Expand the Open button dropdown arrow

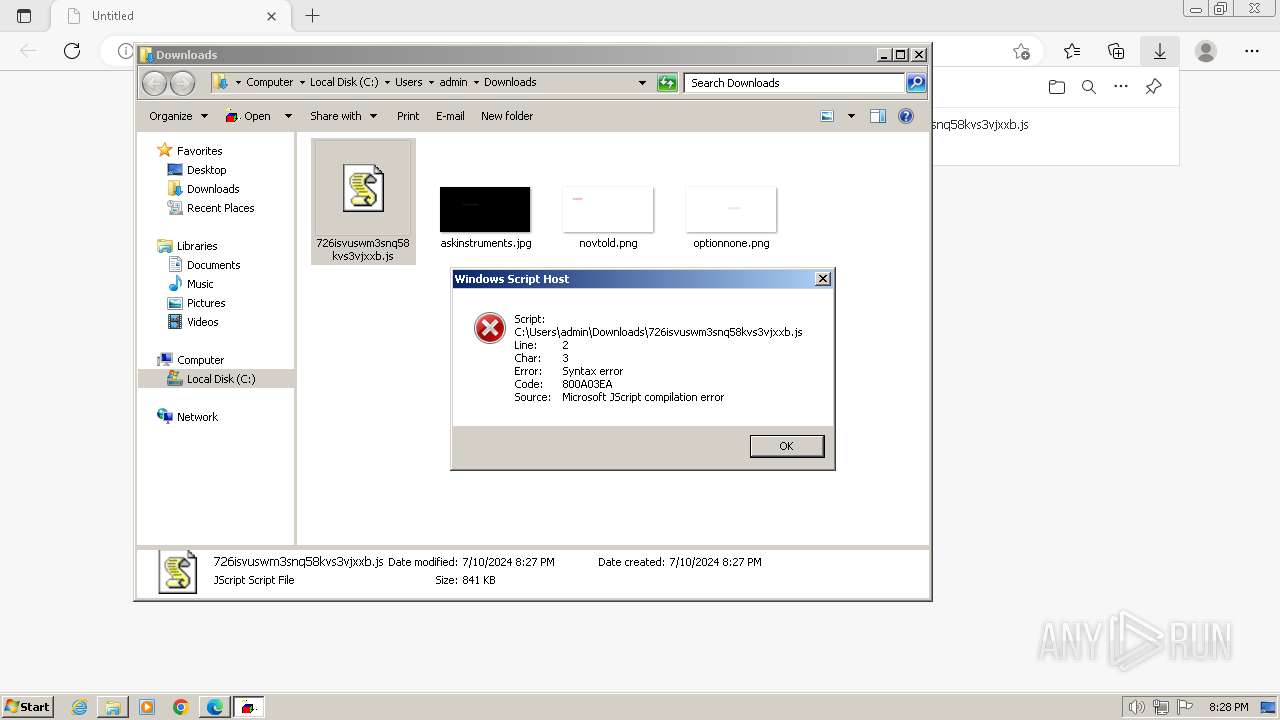(288, 116)
